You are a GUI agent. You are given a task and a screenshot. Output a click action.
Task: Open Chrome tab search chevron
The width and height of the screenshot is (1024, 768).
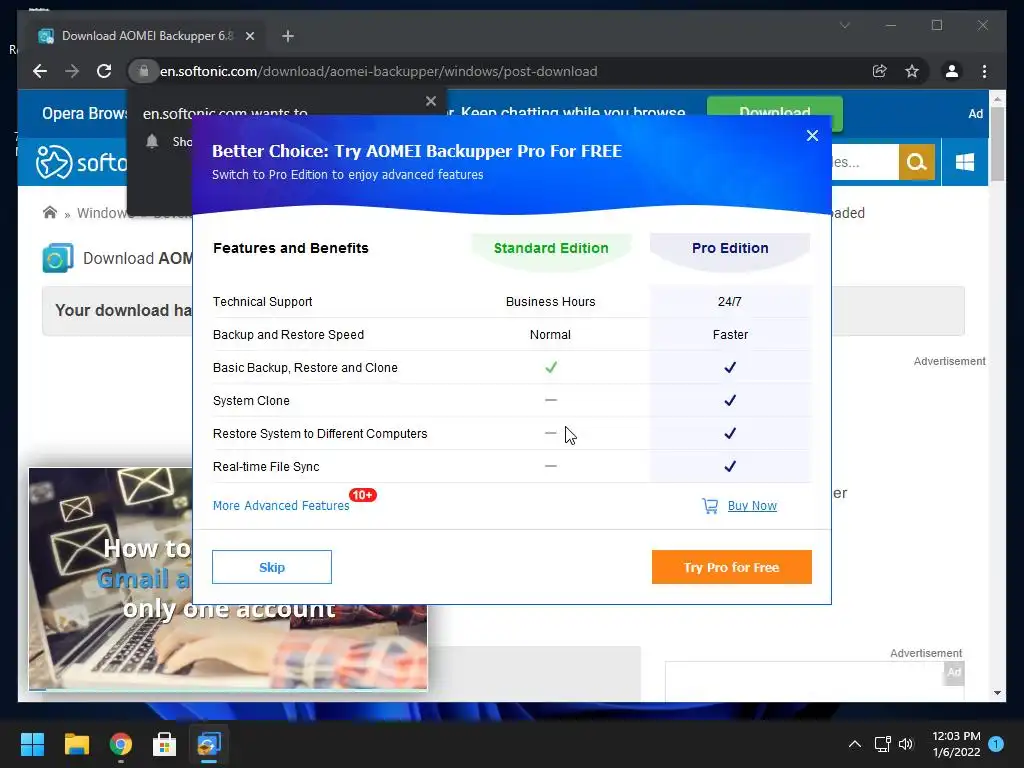(844, 25)
